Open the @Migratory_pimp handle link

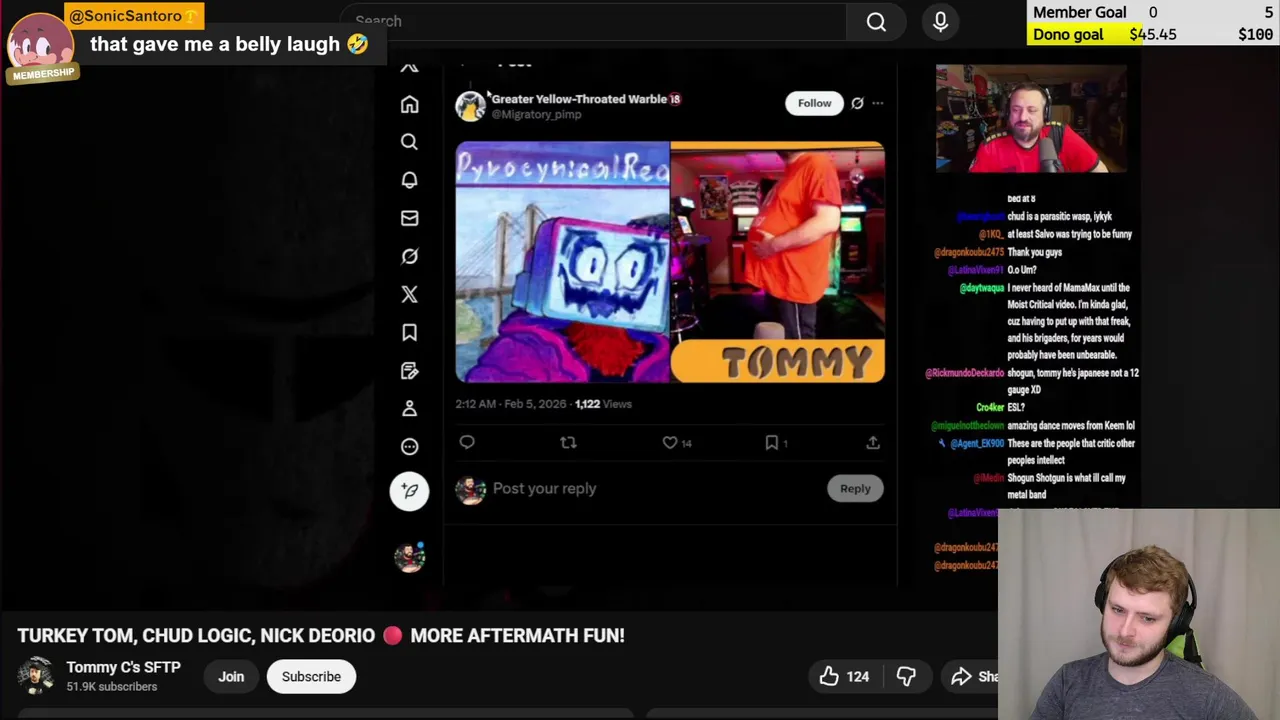pos(536,115)
